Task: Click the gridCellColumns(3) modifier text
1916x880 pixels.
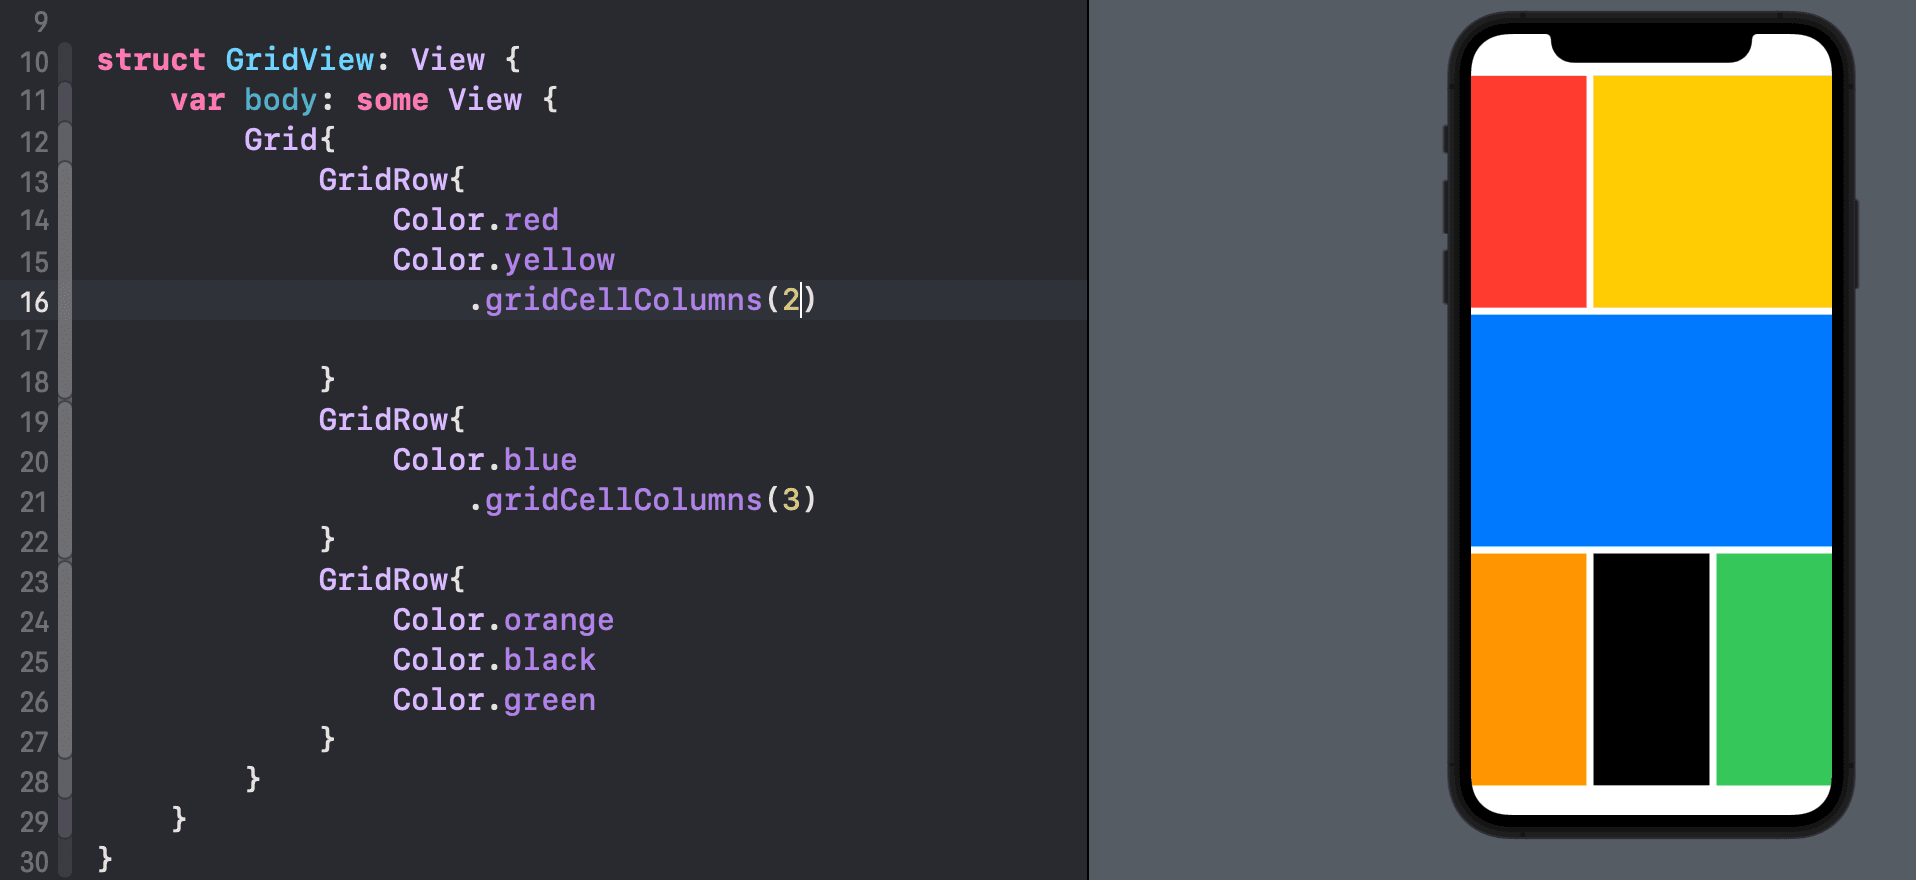Action: click(642, 500)
